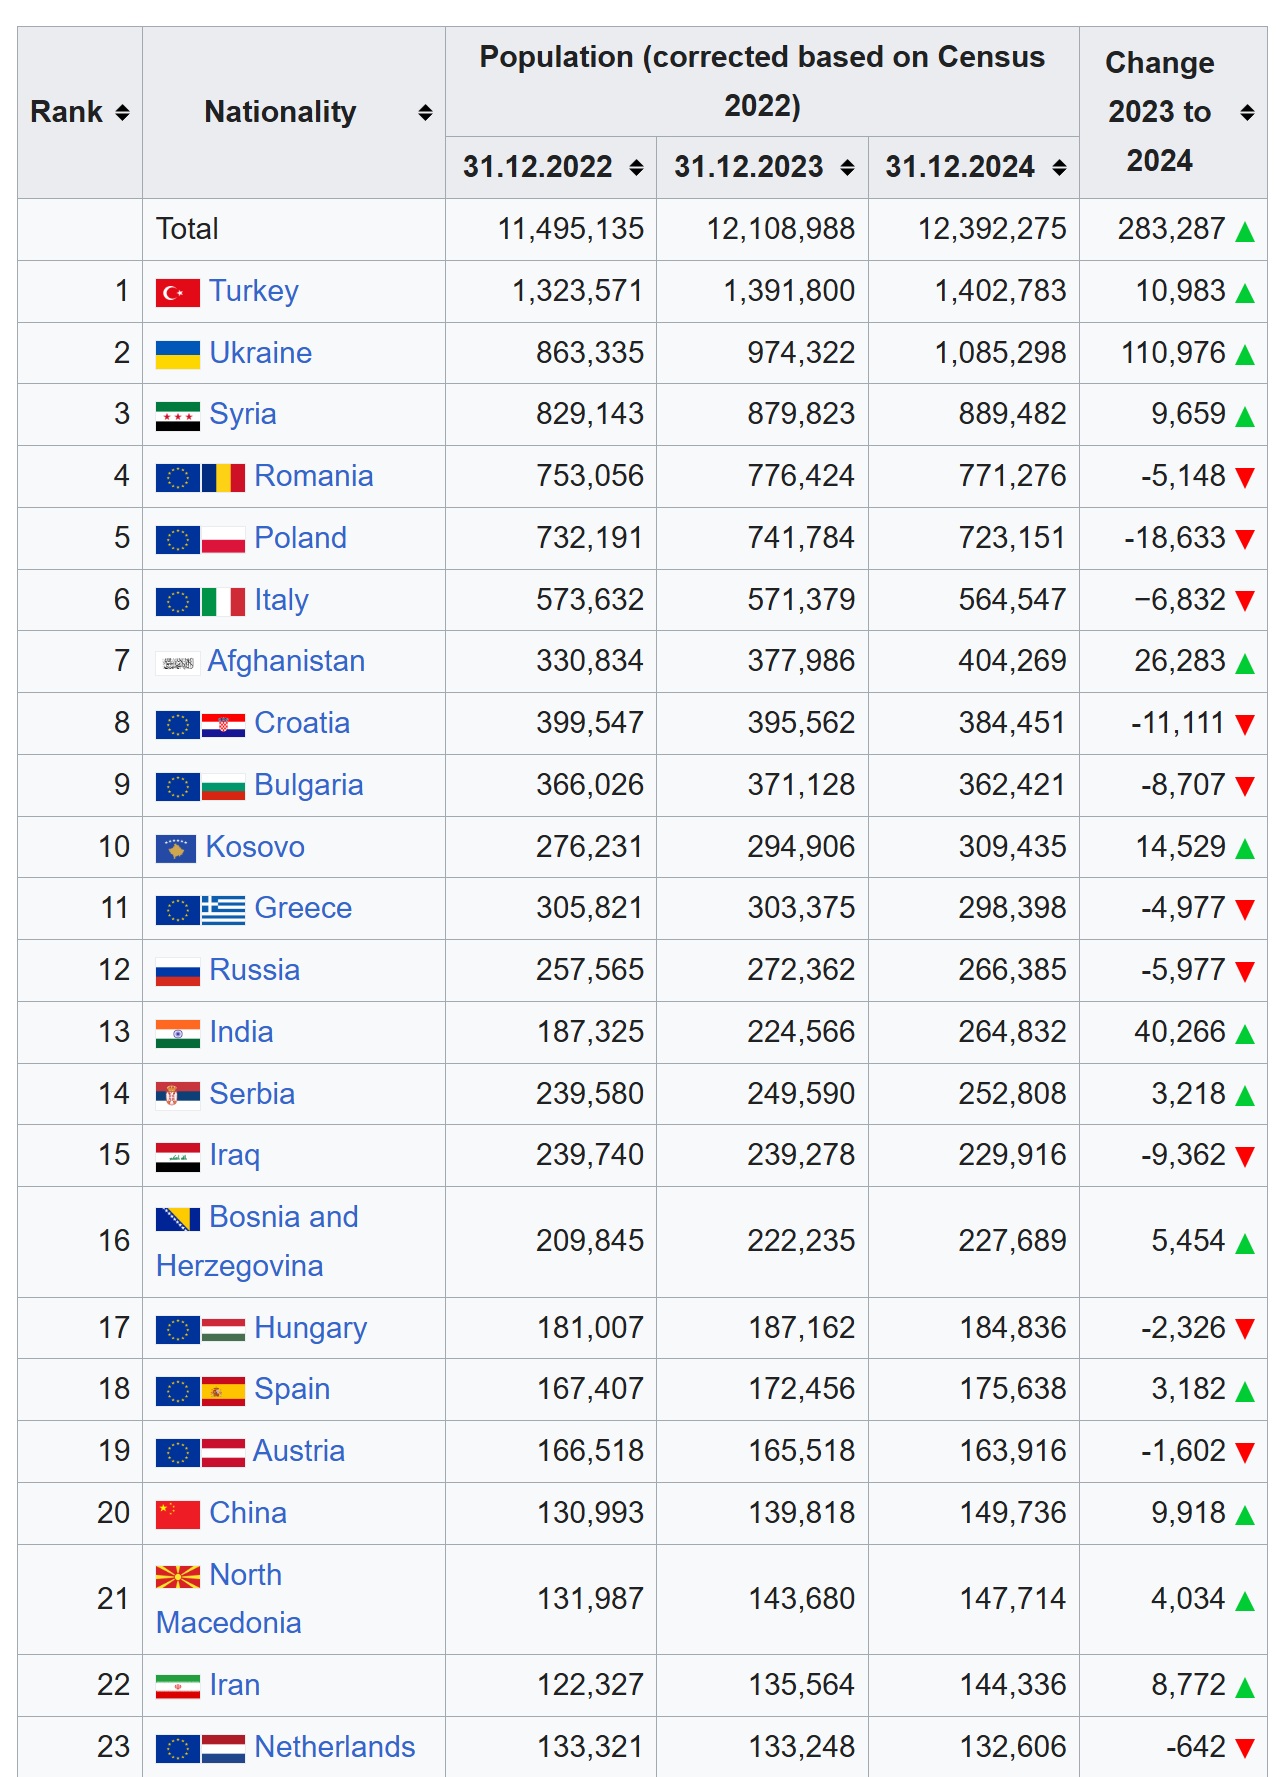Open the Russia link
This screenshot has height=1777, width=1282.
click(x=255, y=970)
